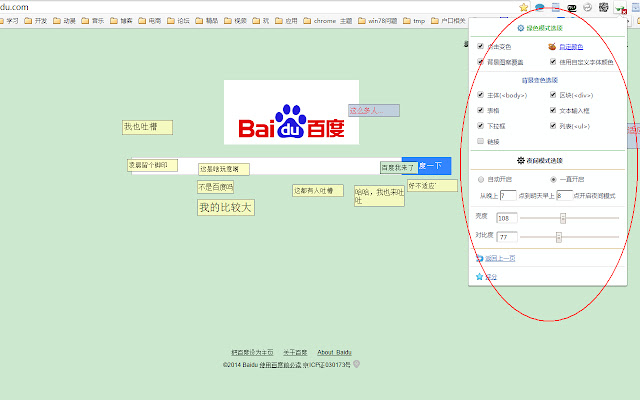Click the Baidu logo image
Image resolution: width=640 pixels, height=400 pixels.
coord(291,112)
